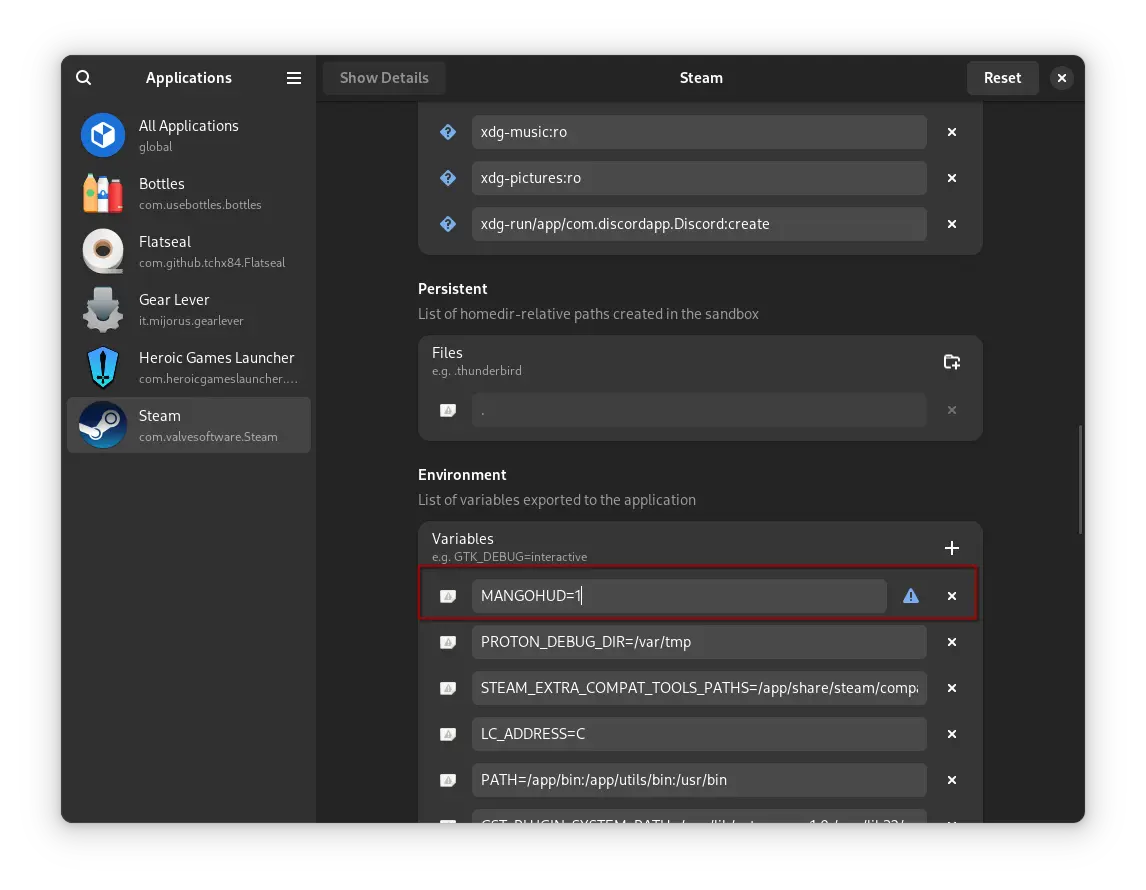Click the vertical scrollbar of the Steam panel
Viewport: 1146px width, 890px height.
tap(1079, 479)
